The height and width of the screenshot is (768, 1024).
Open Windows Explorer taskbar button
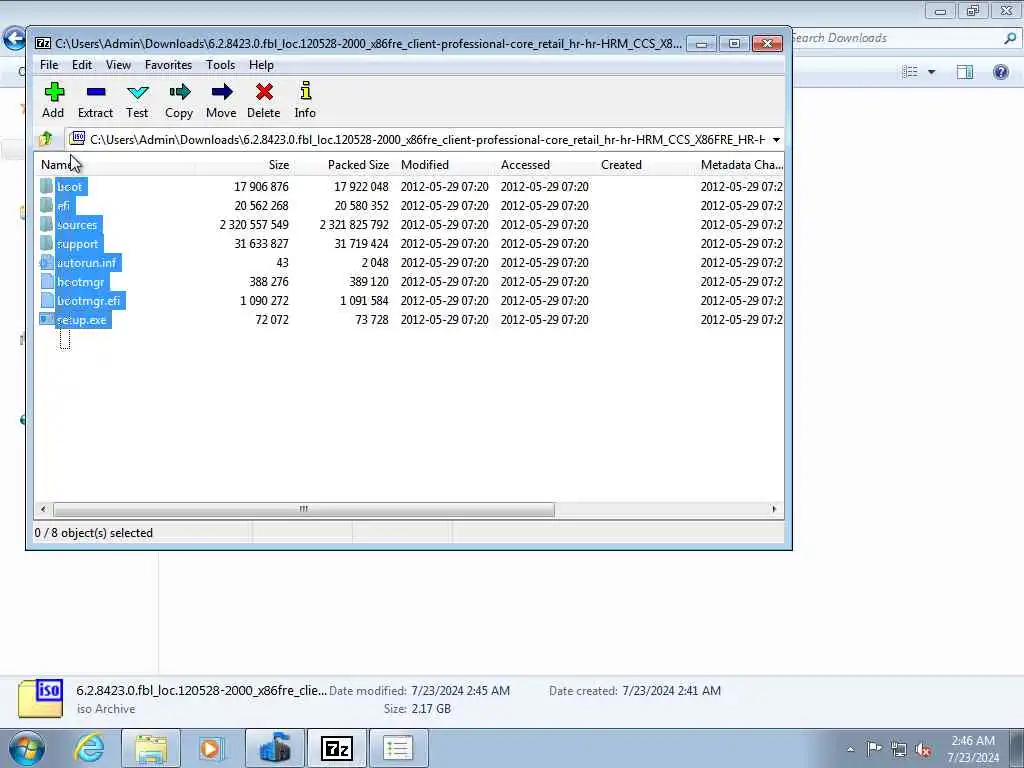tap(151, 748)
